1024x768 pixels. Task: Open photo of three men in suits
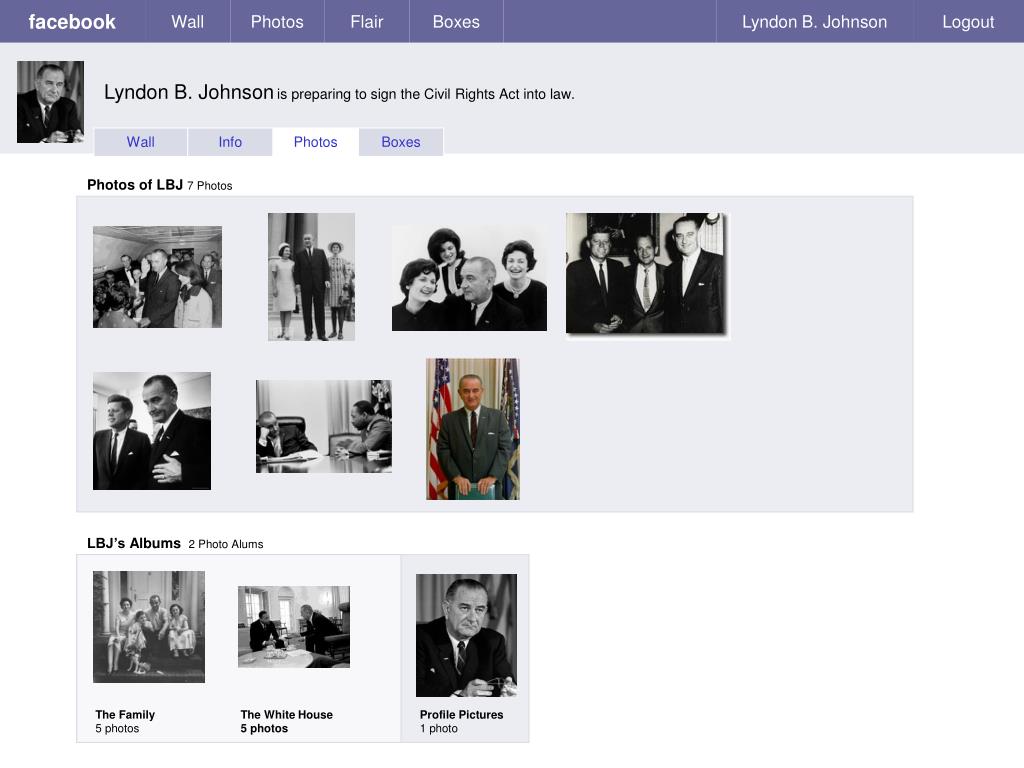(x=647, y=275)
